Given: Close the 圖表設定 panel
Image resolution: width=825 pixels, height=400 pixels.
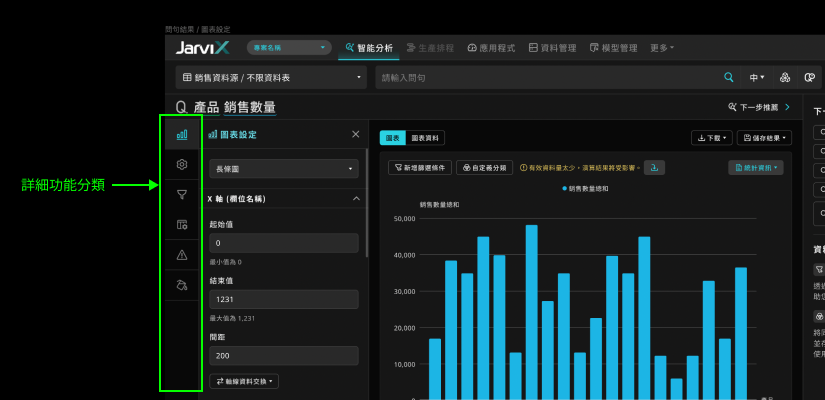Looking at the screenshot, I should (356, 134).
